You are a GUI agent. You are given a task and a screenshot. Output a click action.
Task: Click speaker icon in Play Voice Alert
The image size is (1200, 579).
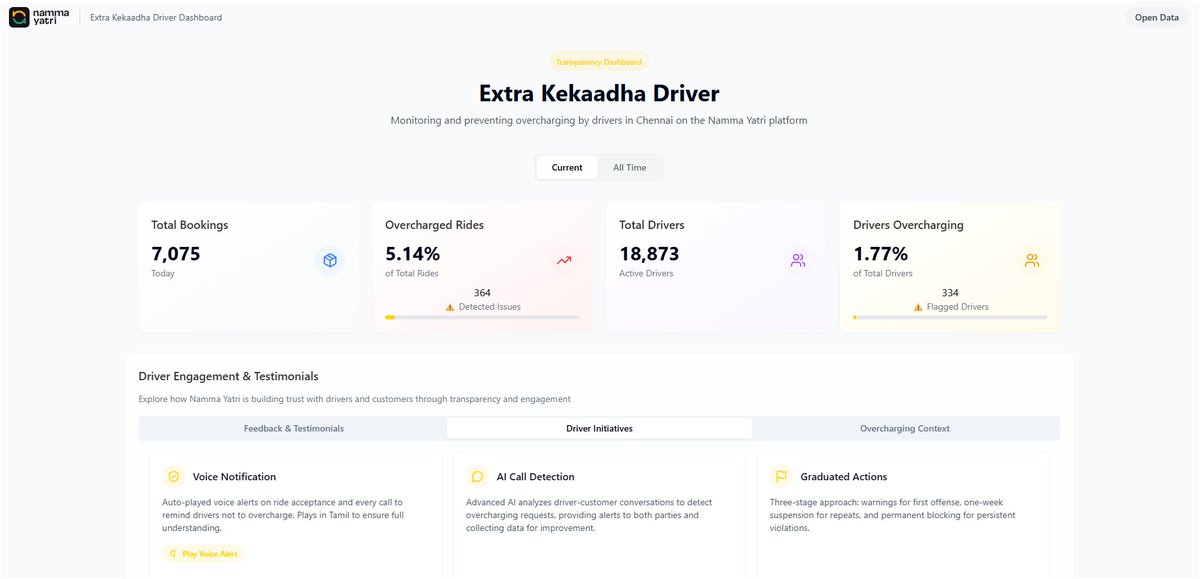tap(173, 553)
